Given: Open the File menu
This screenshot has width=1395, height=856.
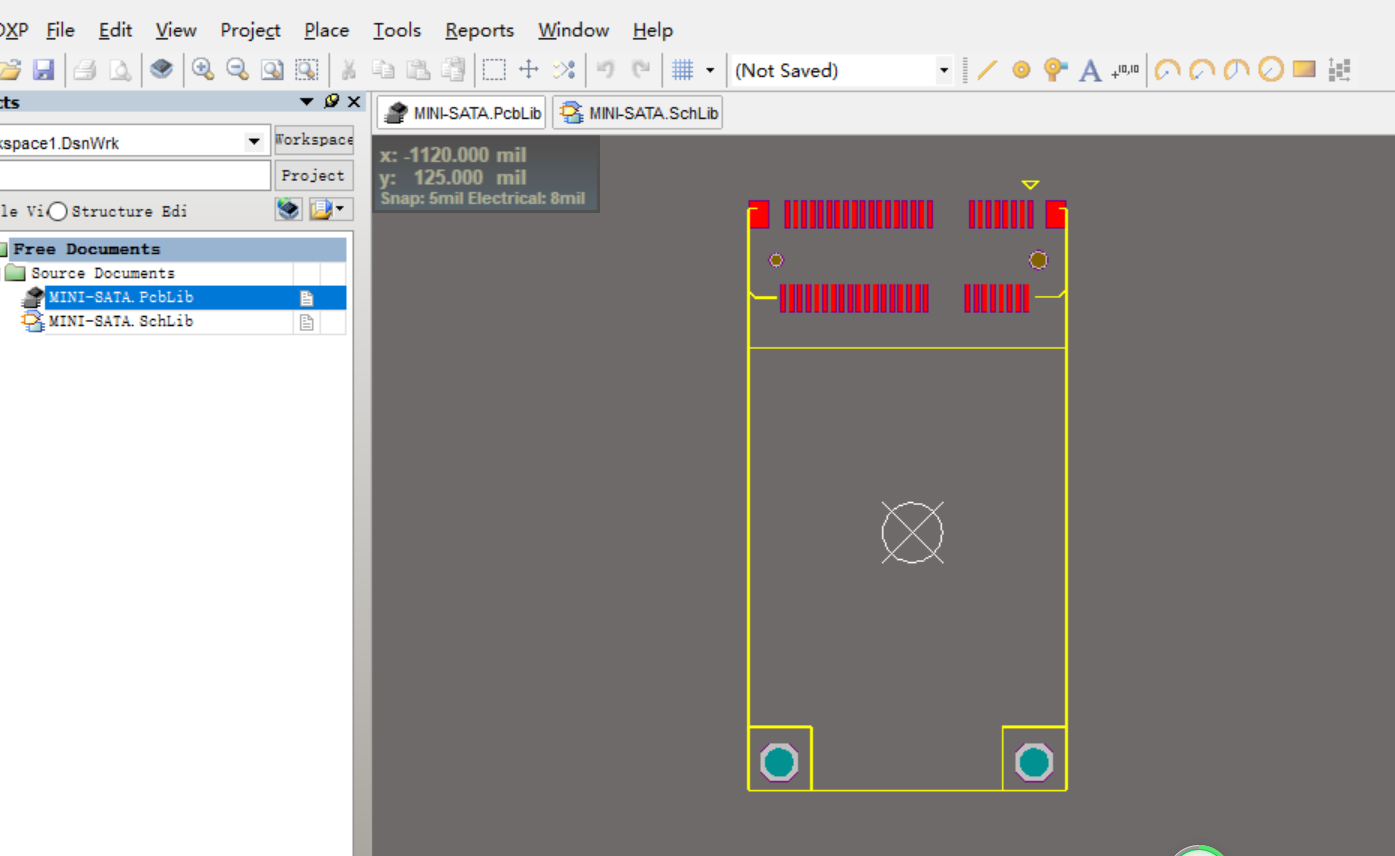Looking at the screenshot, I should click(x=60, y=30).
